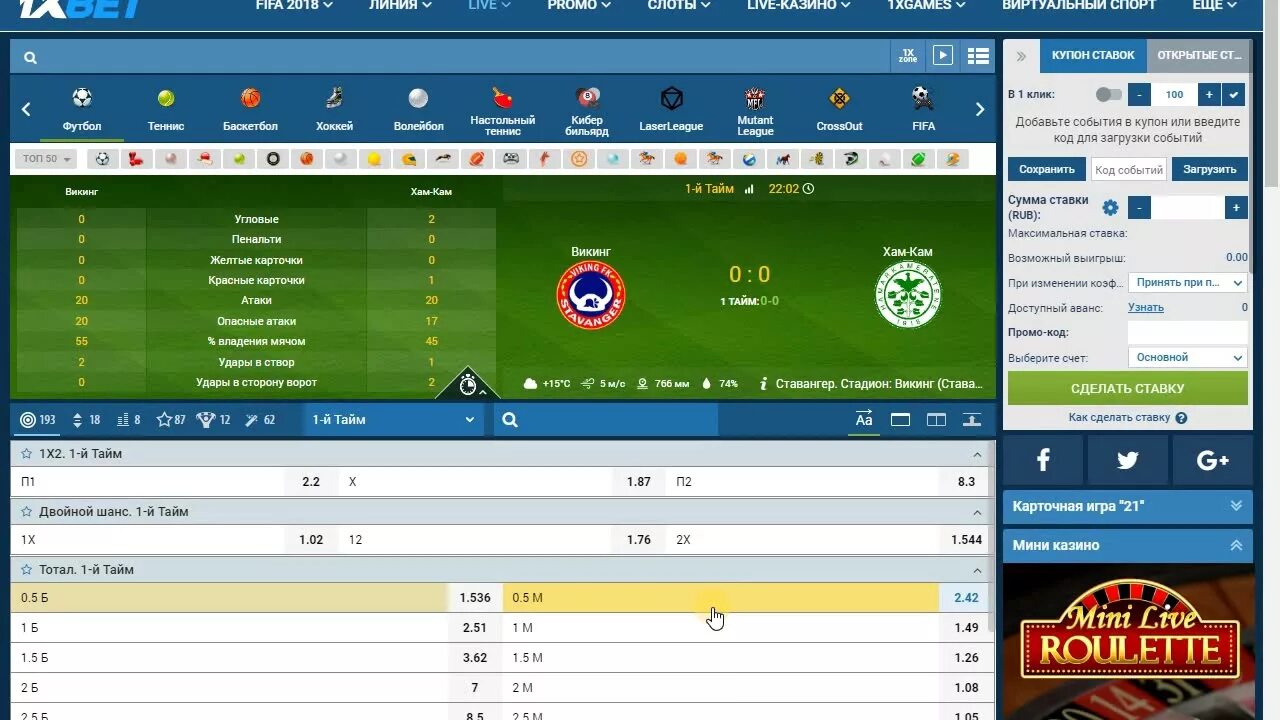Open the ТОП 50 dropdown

point(48,159)
